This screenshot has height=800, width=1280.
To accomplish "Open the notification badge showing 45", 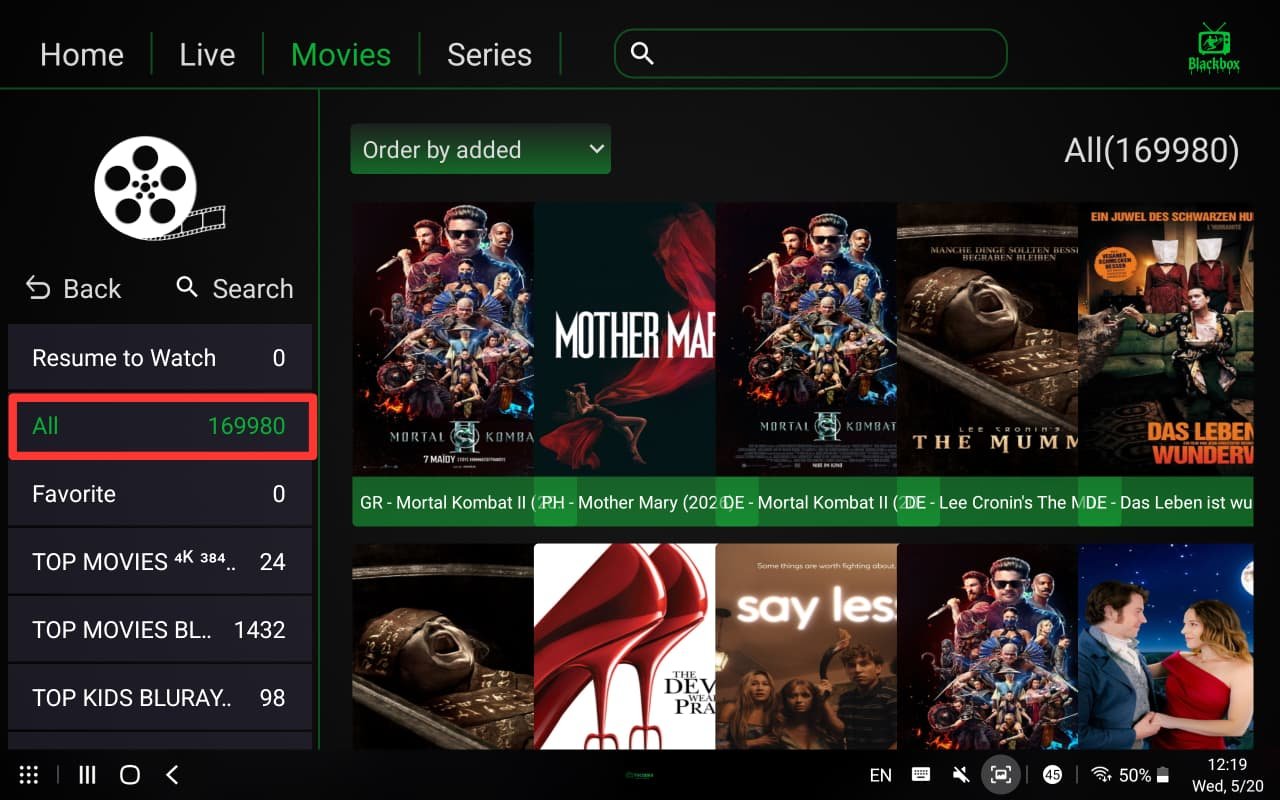I will pos(1052,775).
